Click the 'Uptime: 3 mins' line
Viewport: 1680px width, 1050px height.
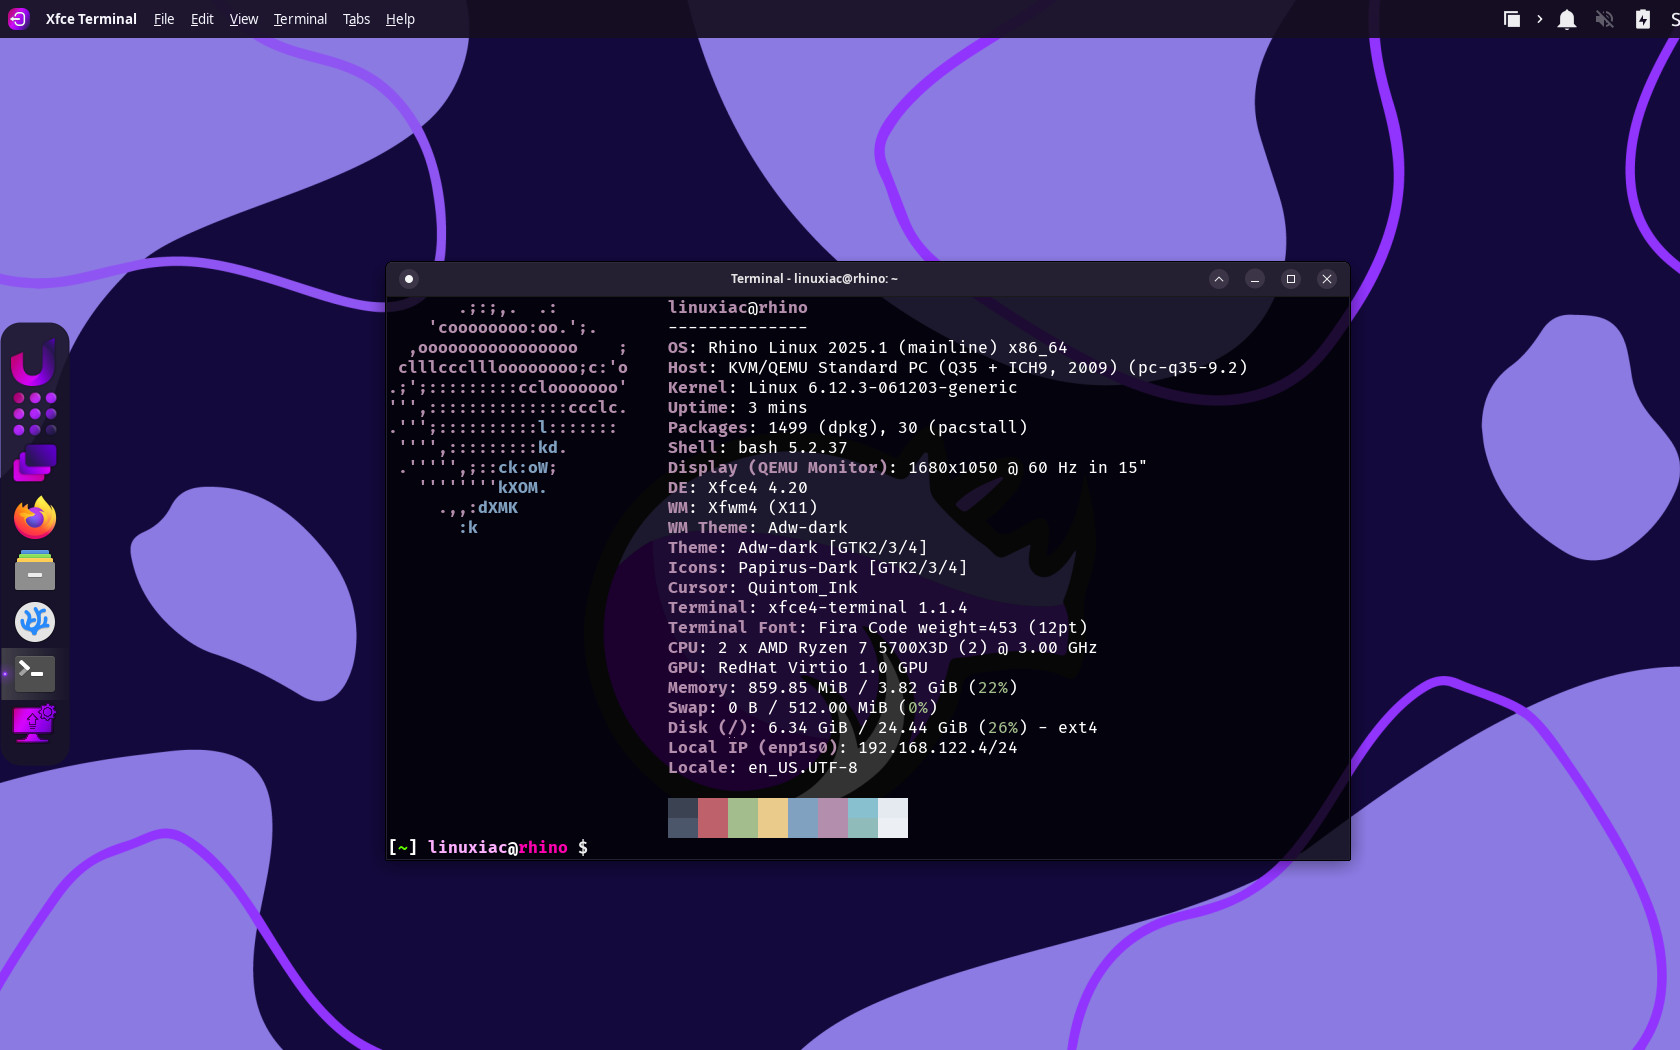[x=738, y=408]
